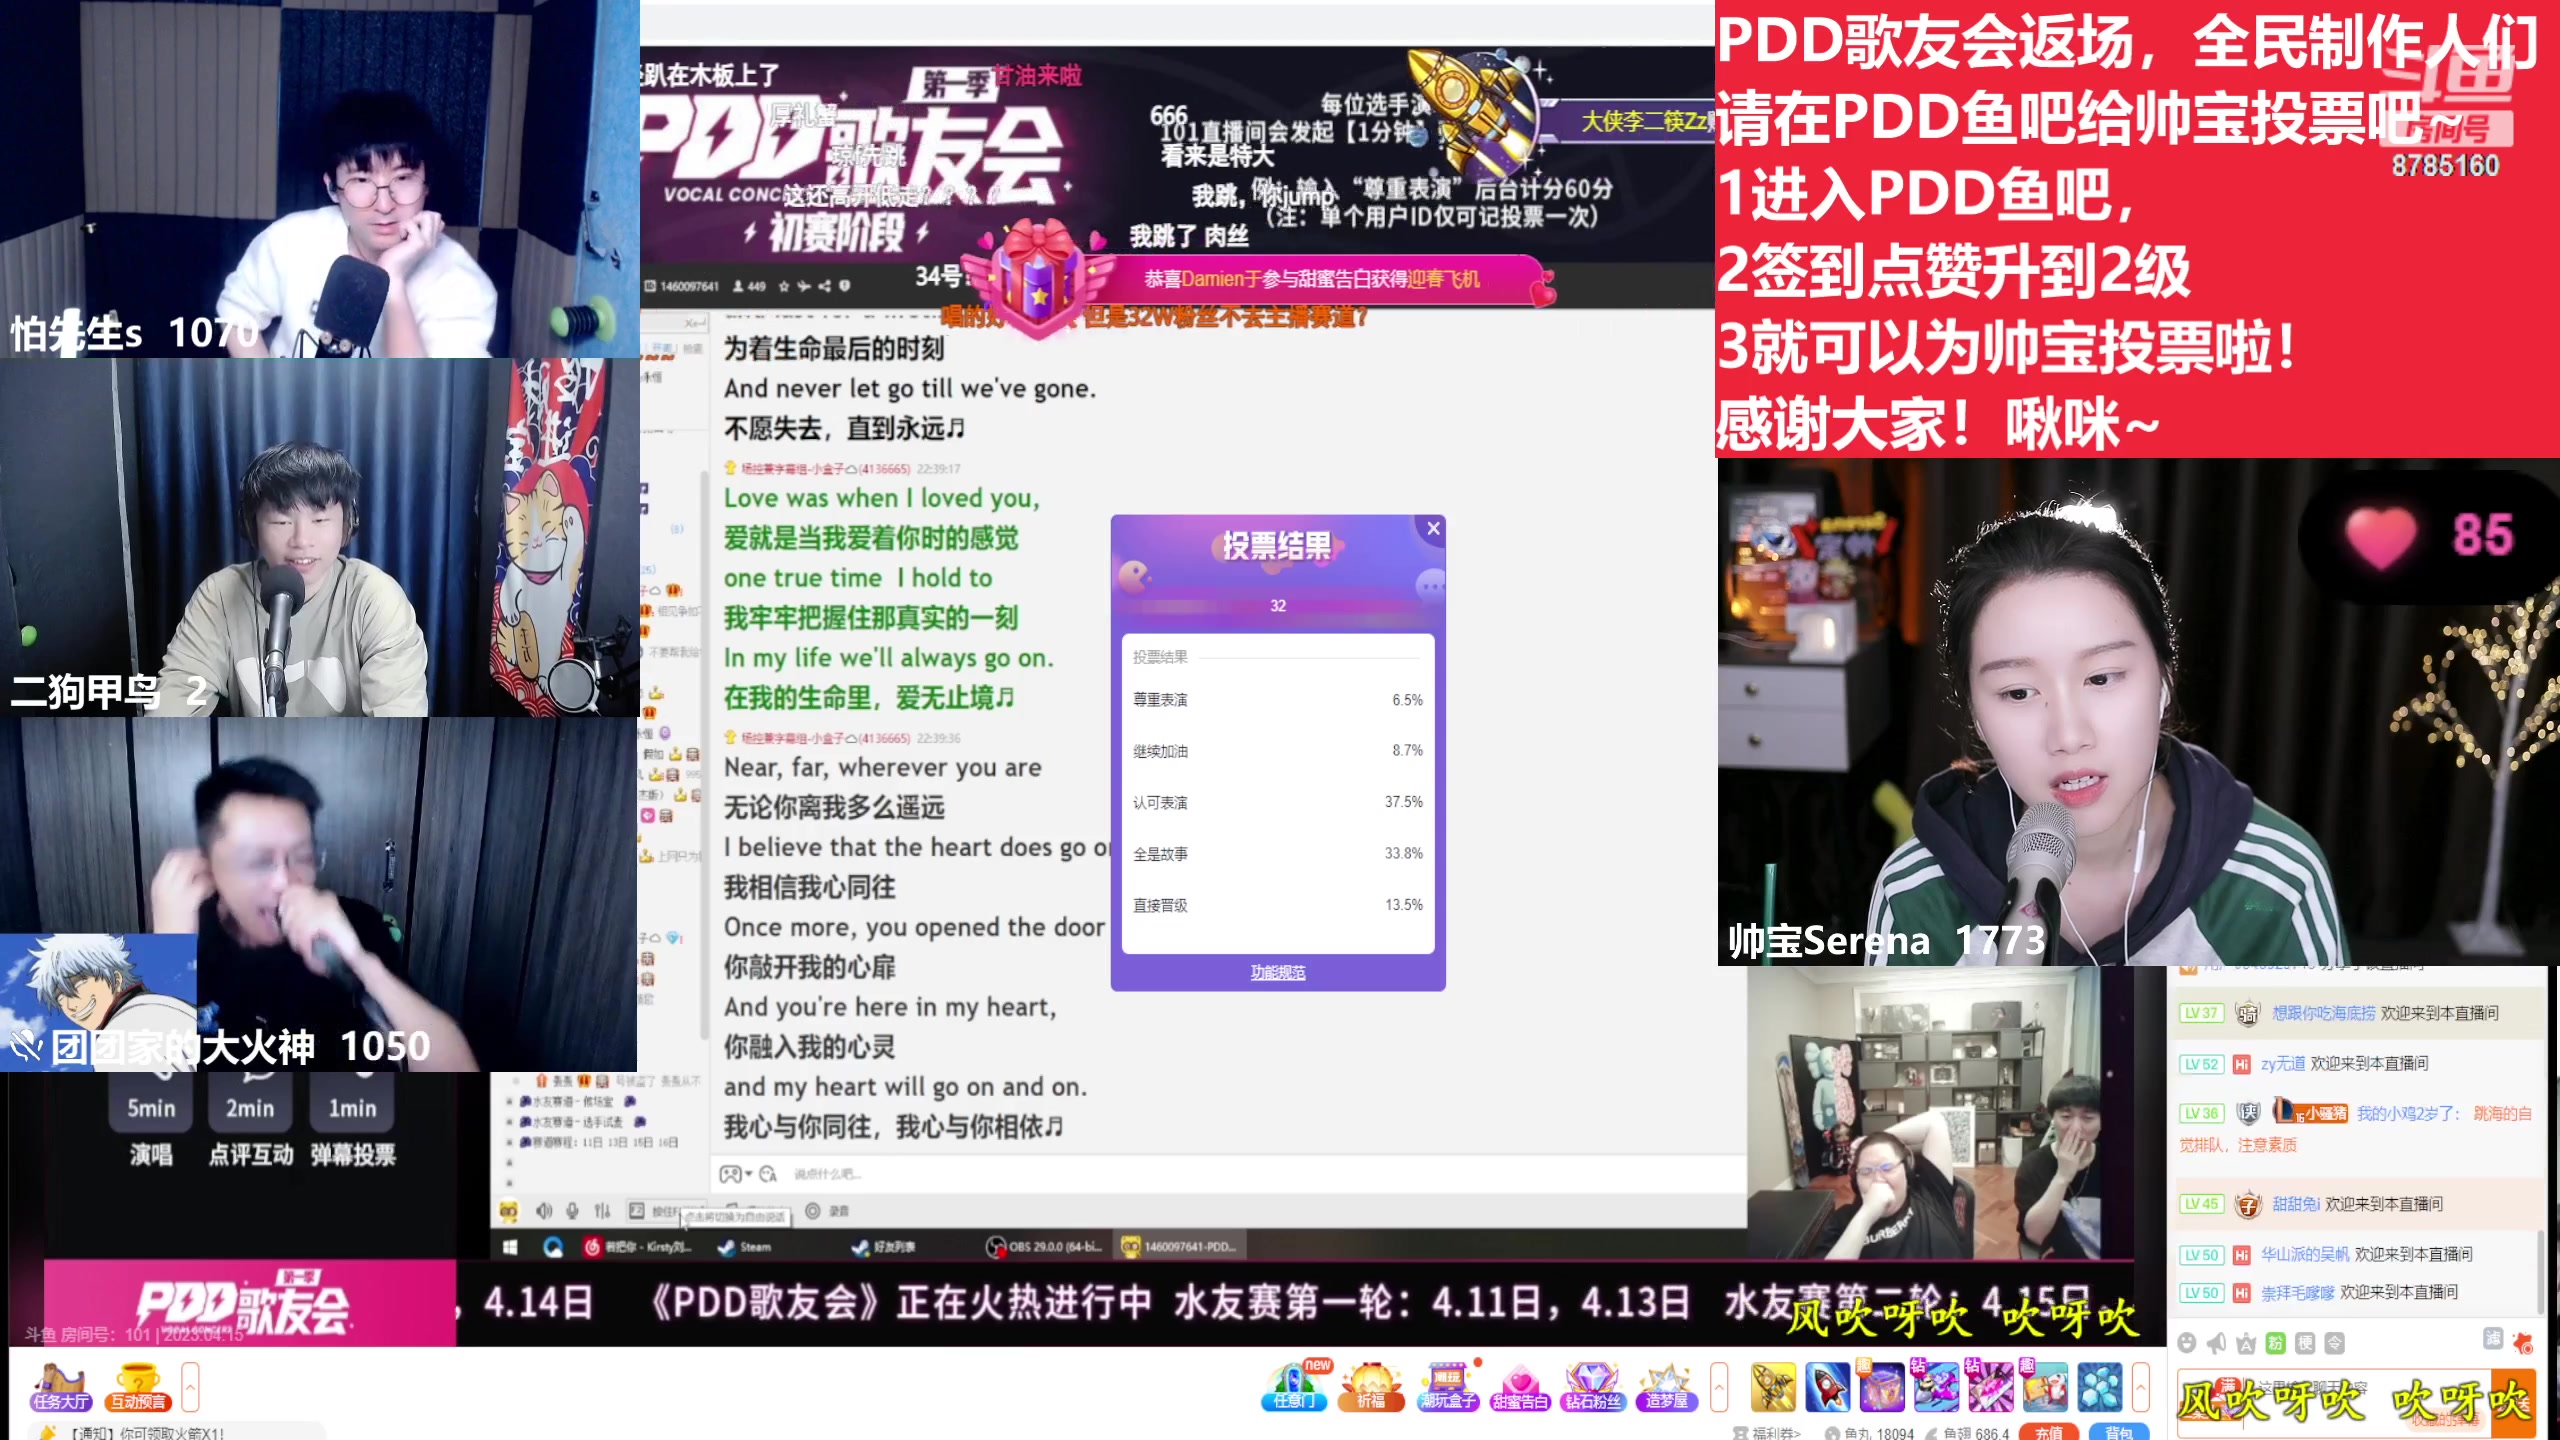The width and height of the screenshot is (2560, 1440).
Task: Toggle the 滤 danmaku filter button
Action: click(2493, 1338)
